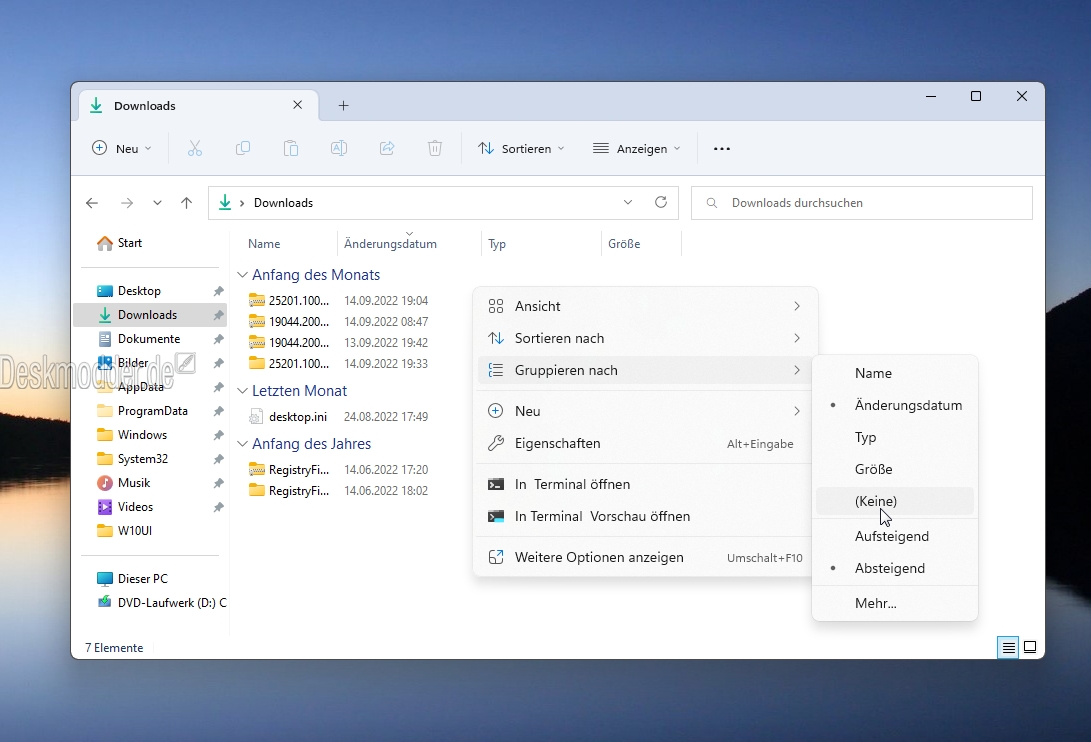Screen dimensions: 1091x742
Task: Open the Sortieren nach submenu
Action: [x=645, y=338]
